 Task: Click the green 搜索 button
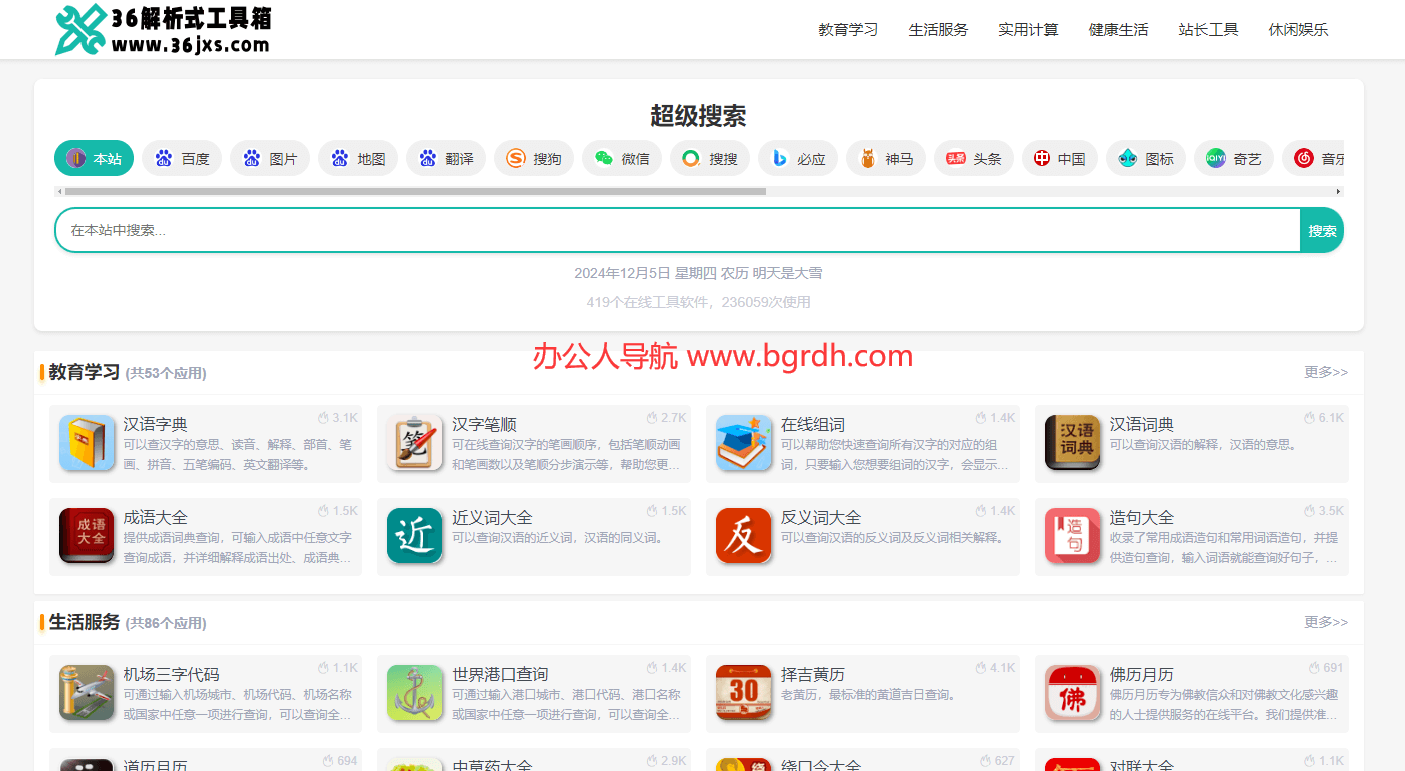(x=1322, y=230)
